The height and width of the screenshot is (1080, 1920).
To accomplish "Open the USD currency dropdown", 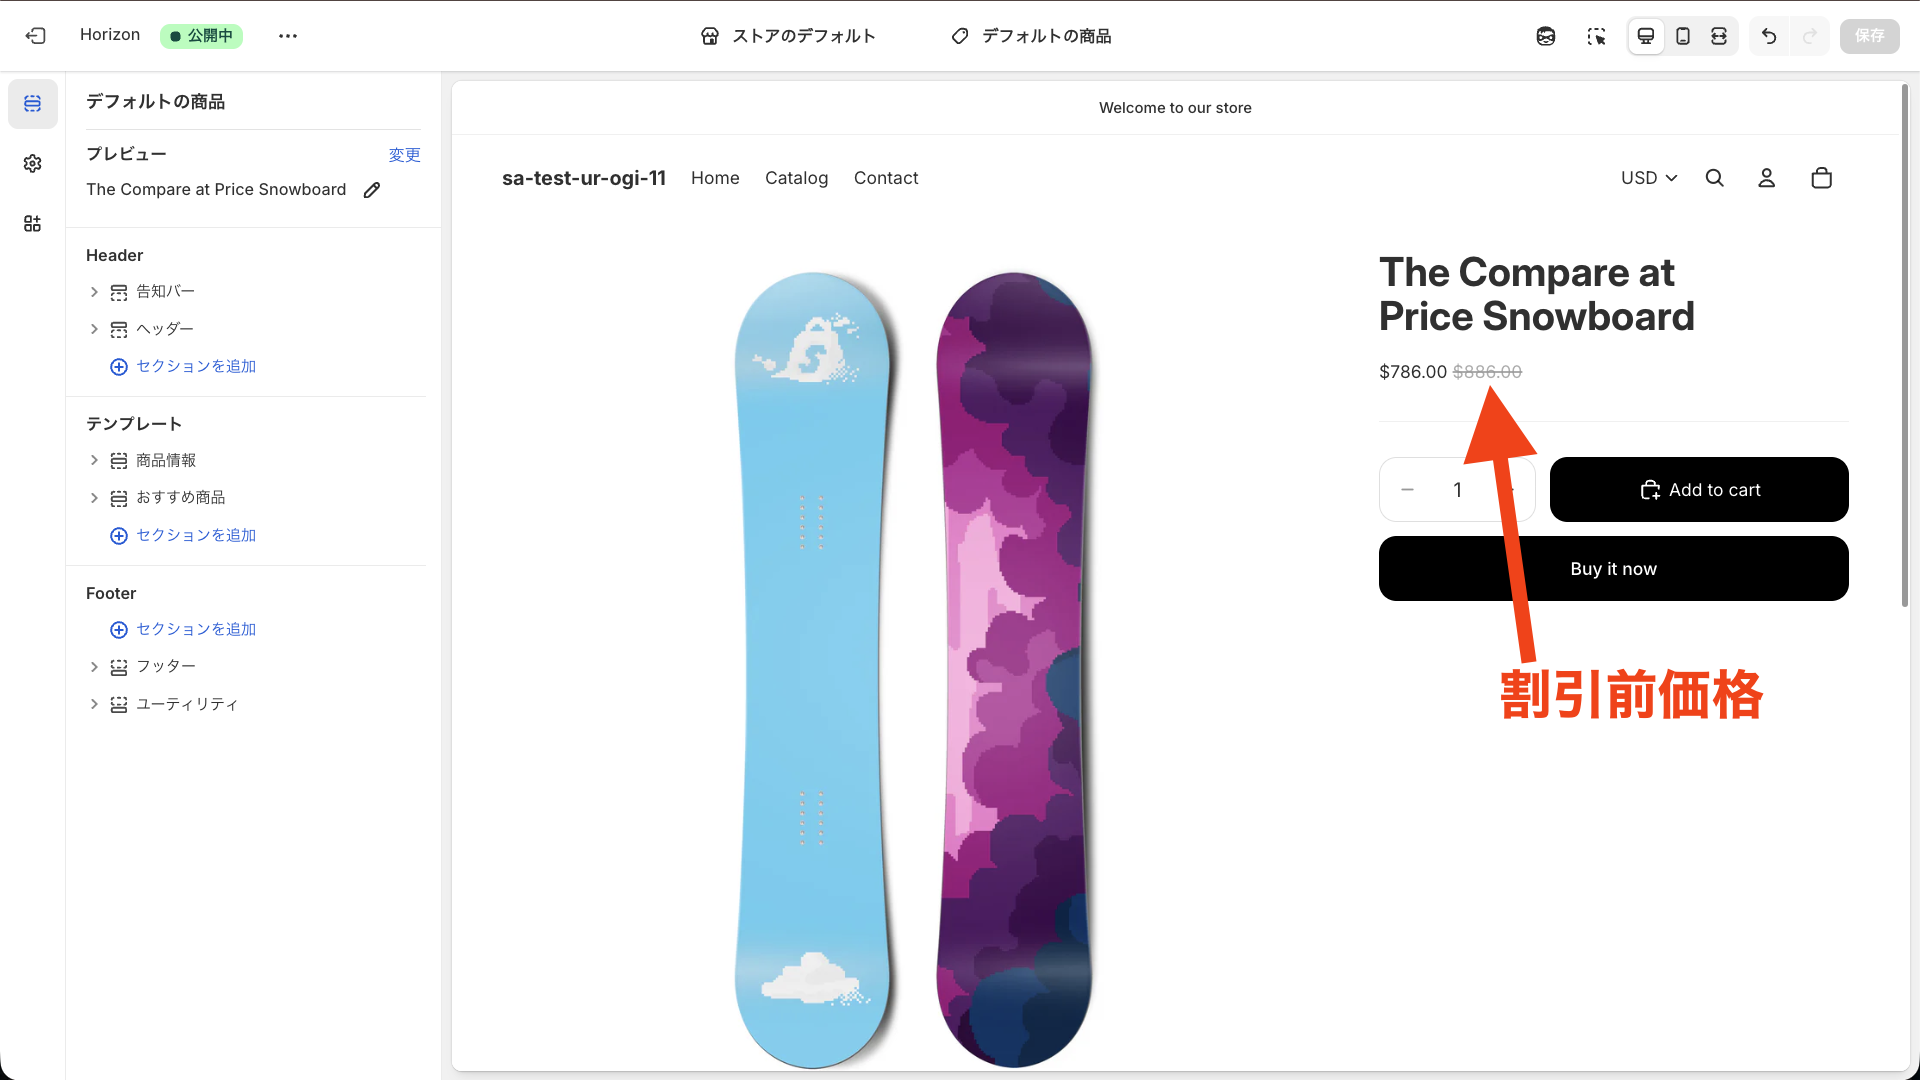I will click(x=1648, y=177).
